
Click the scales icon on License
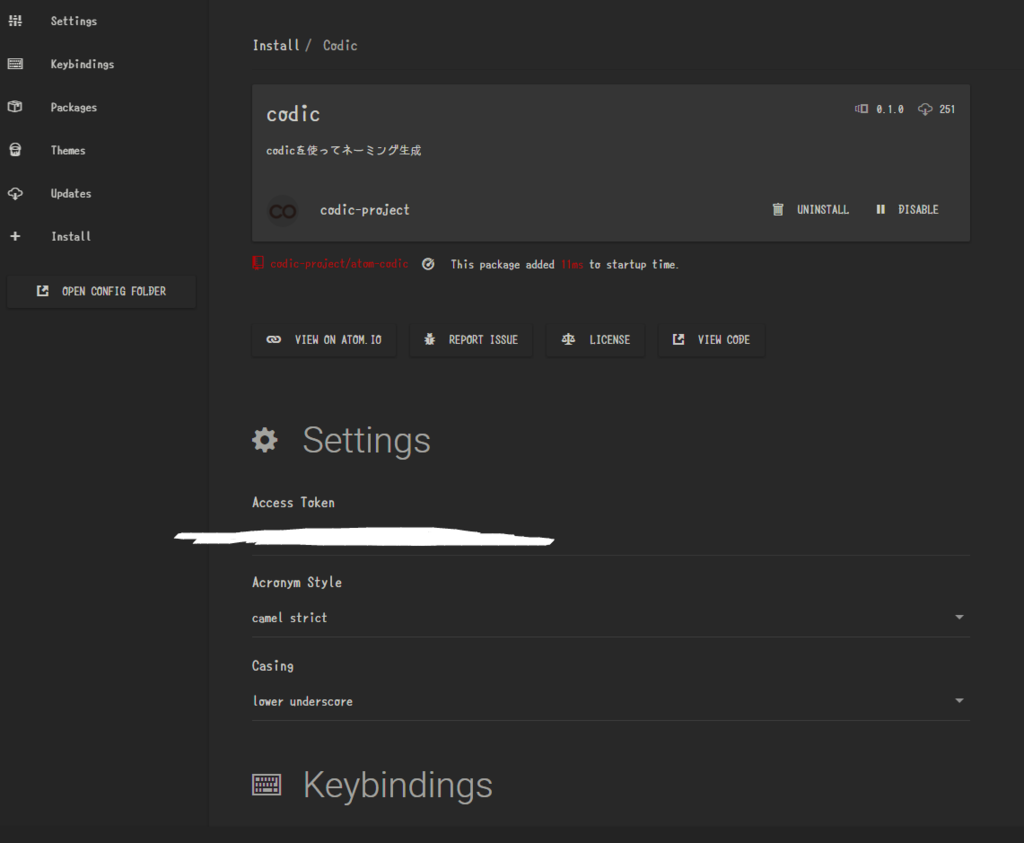[x=568, y=339]
